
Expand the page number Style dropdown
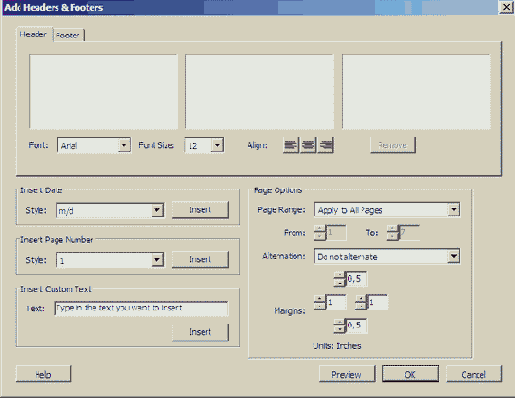[110, 260]
